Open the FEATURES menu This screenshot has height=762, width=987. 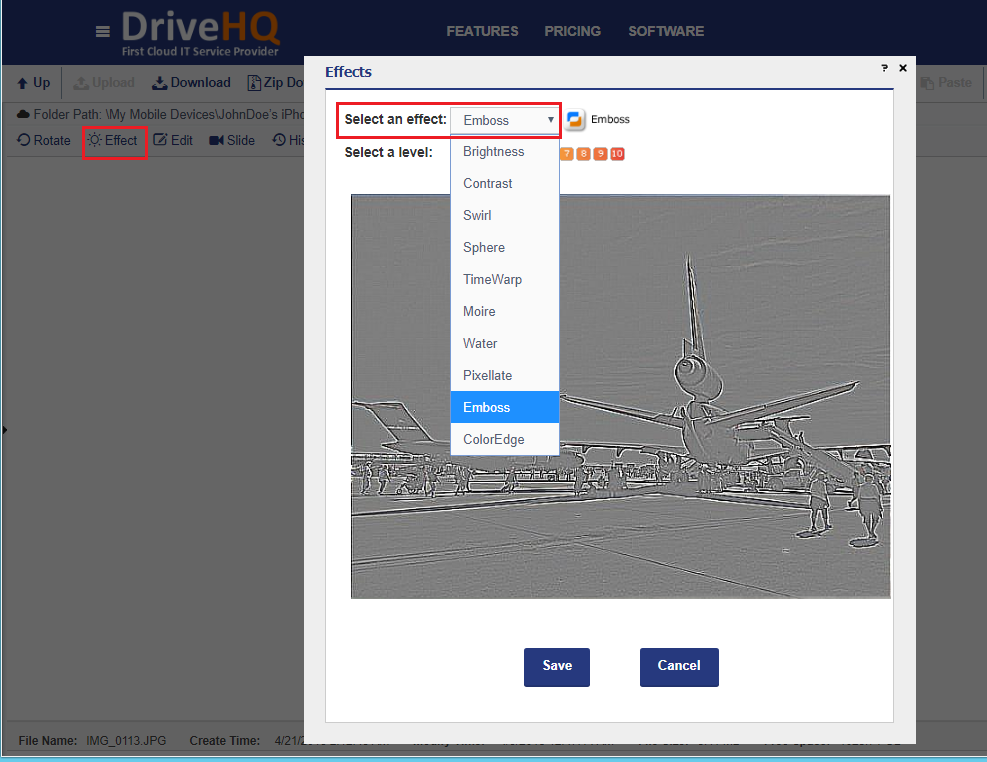(482, 31)
